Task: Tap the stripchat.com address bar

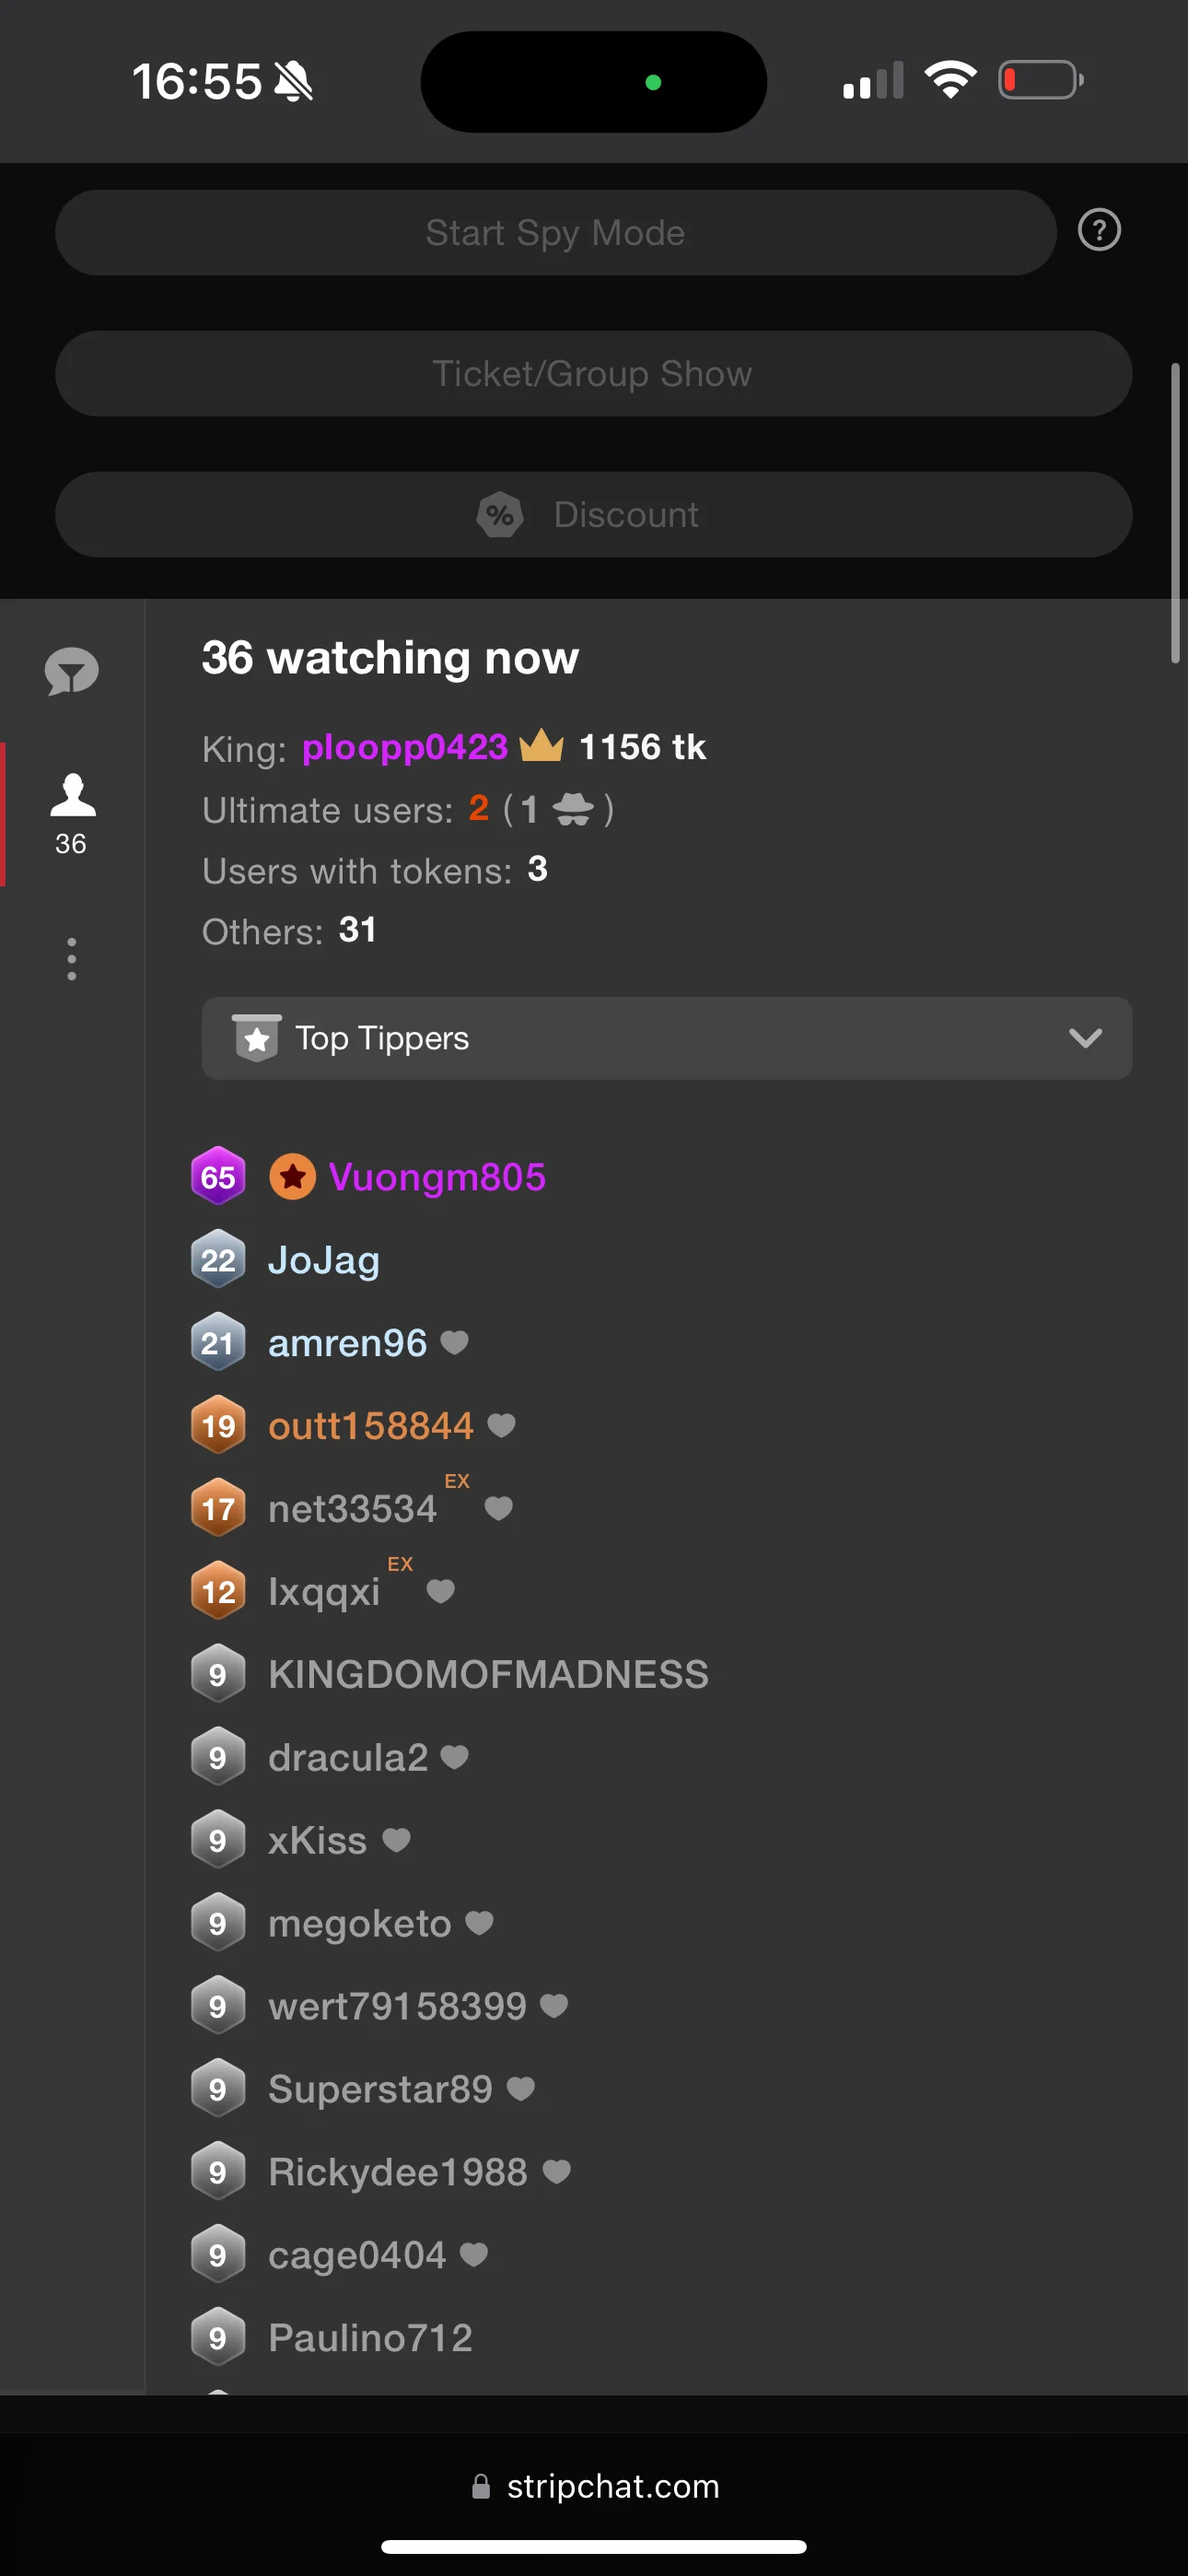Action: (594, 2486)
